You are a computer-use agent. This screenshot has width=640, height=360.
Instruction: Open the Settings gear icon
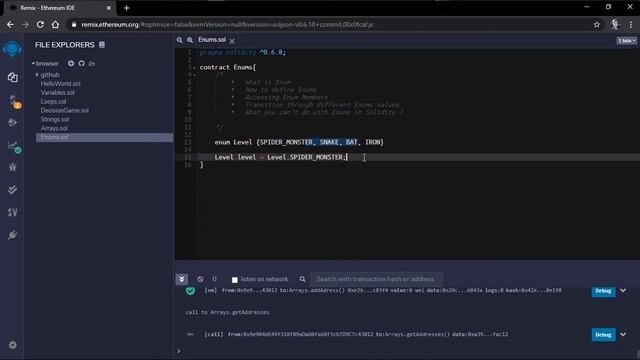click(13, 344)
